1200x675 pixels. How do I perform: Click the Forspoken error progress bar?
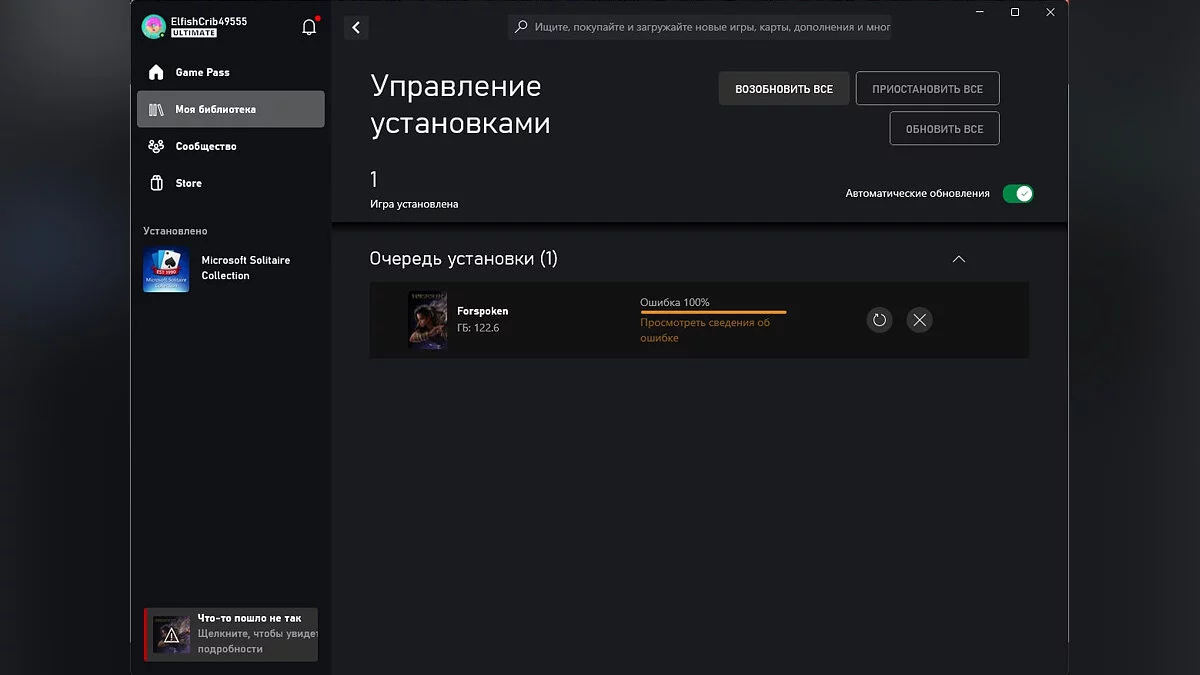point(713,312)
